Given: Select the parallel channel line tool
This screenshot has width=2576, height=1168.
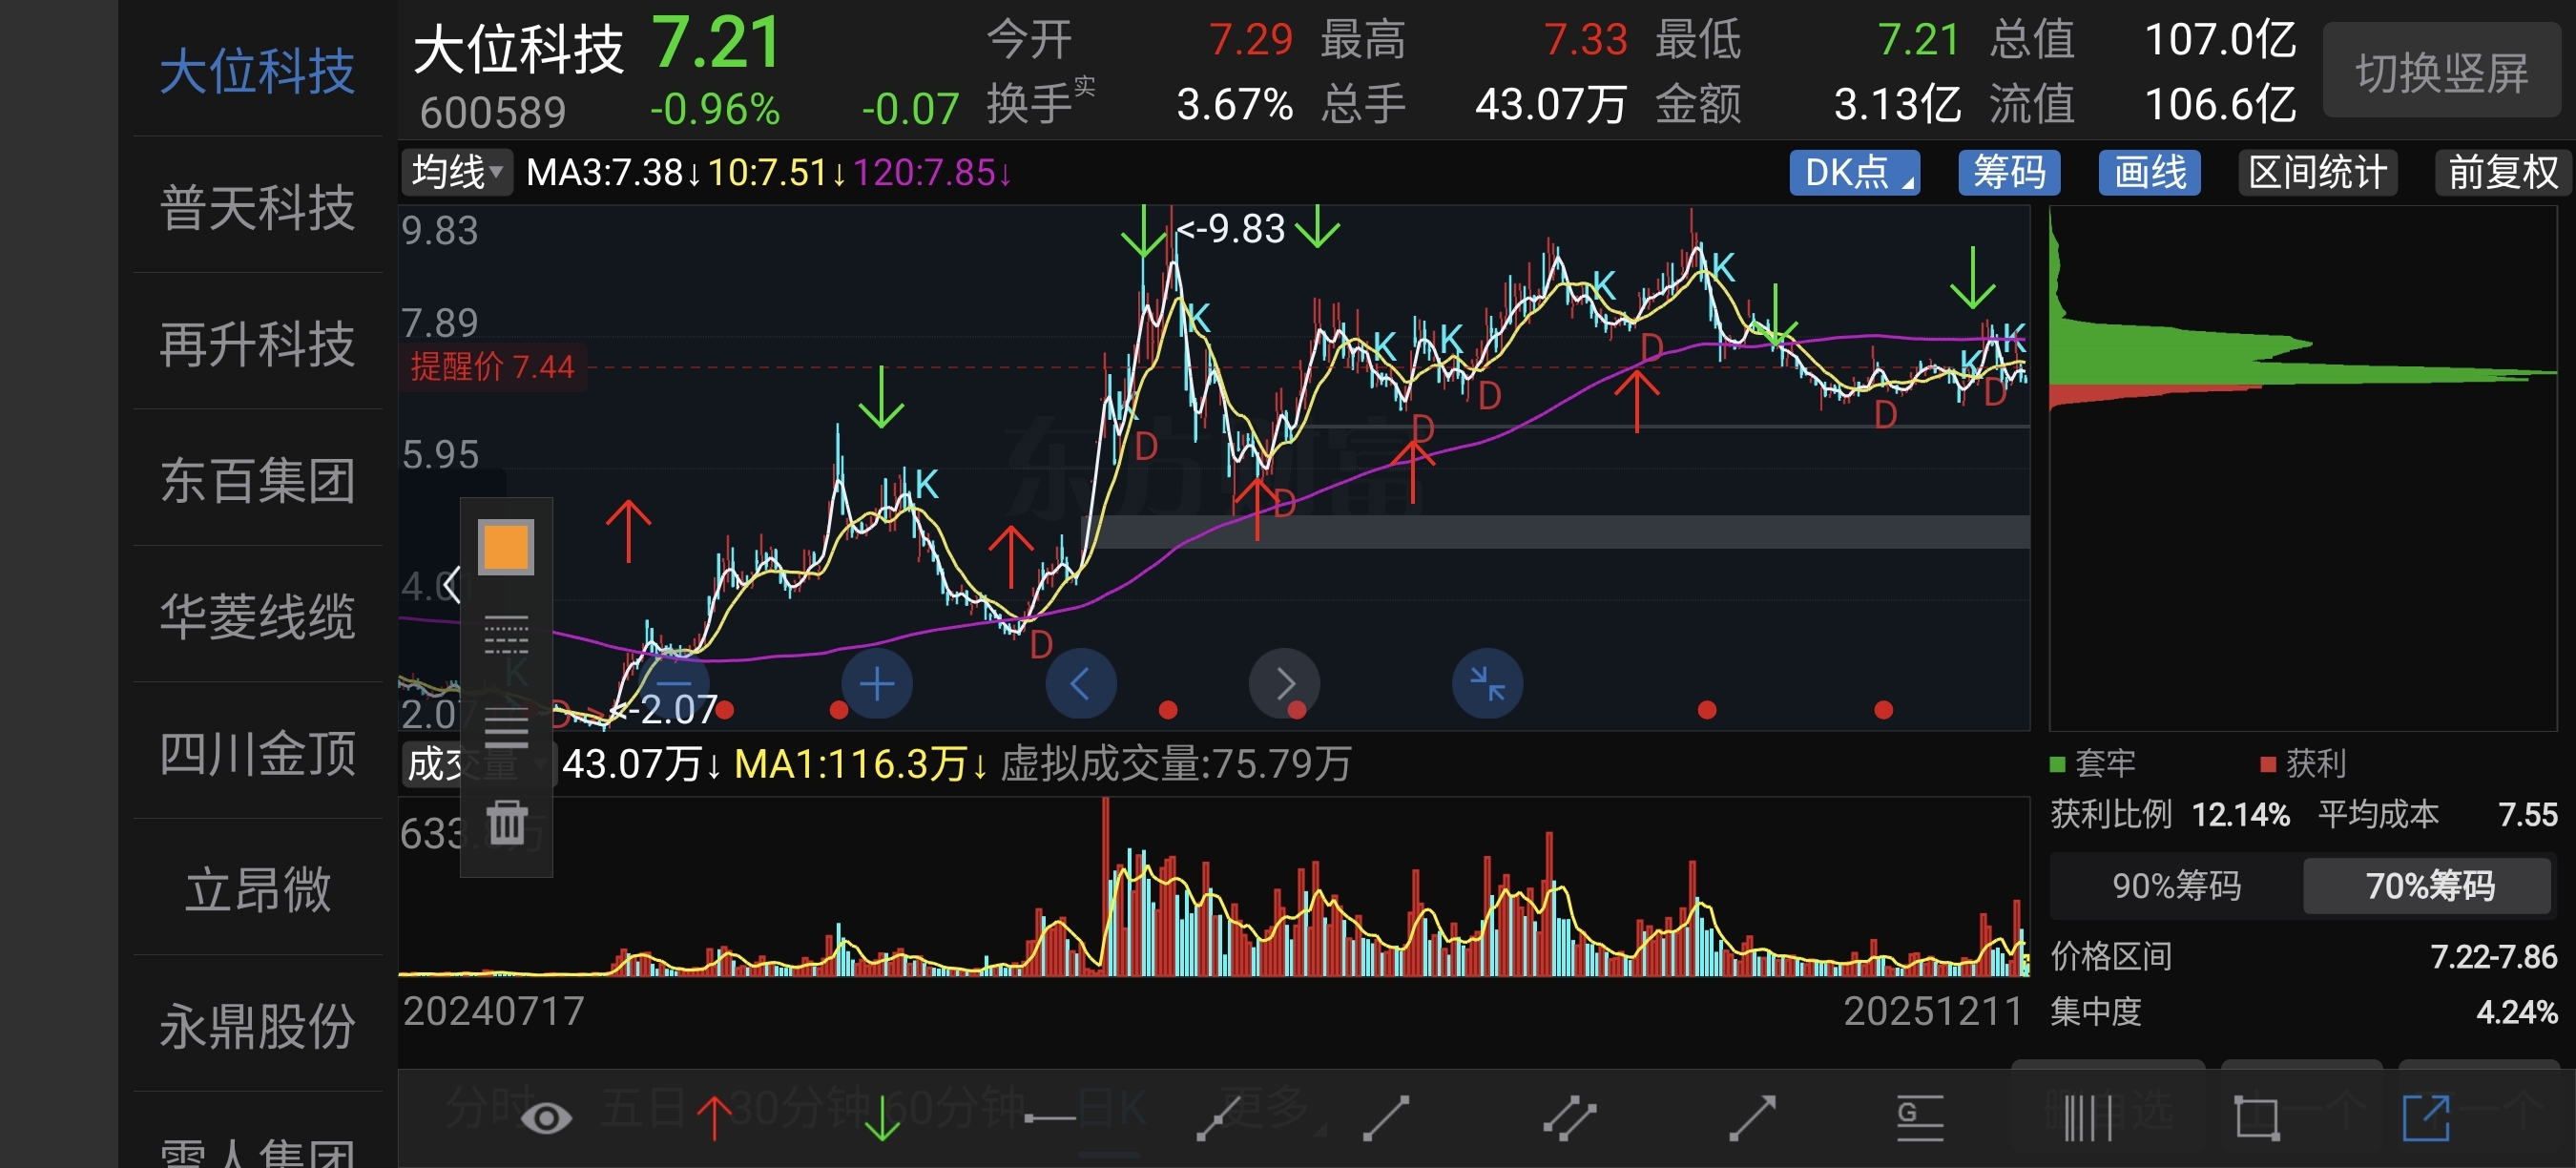Looking at the screenshot, I should [x=1569, y=1117].
